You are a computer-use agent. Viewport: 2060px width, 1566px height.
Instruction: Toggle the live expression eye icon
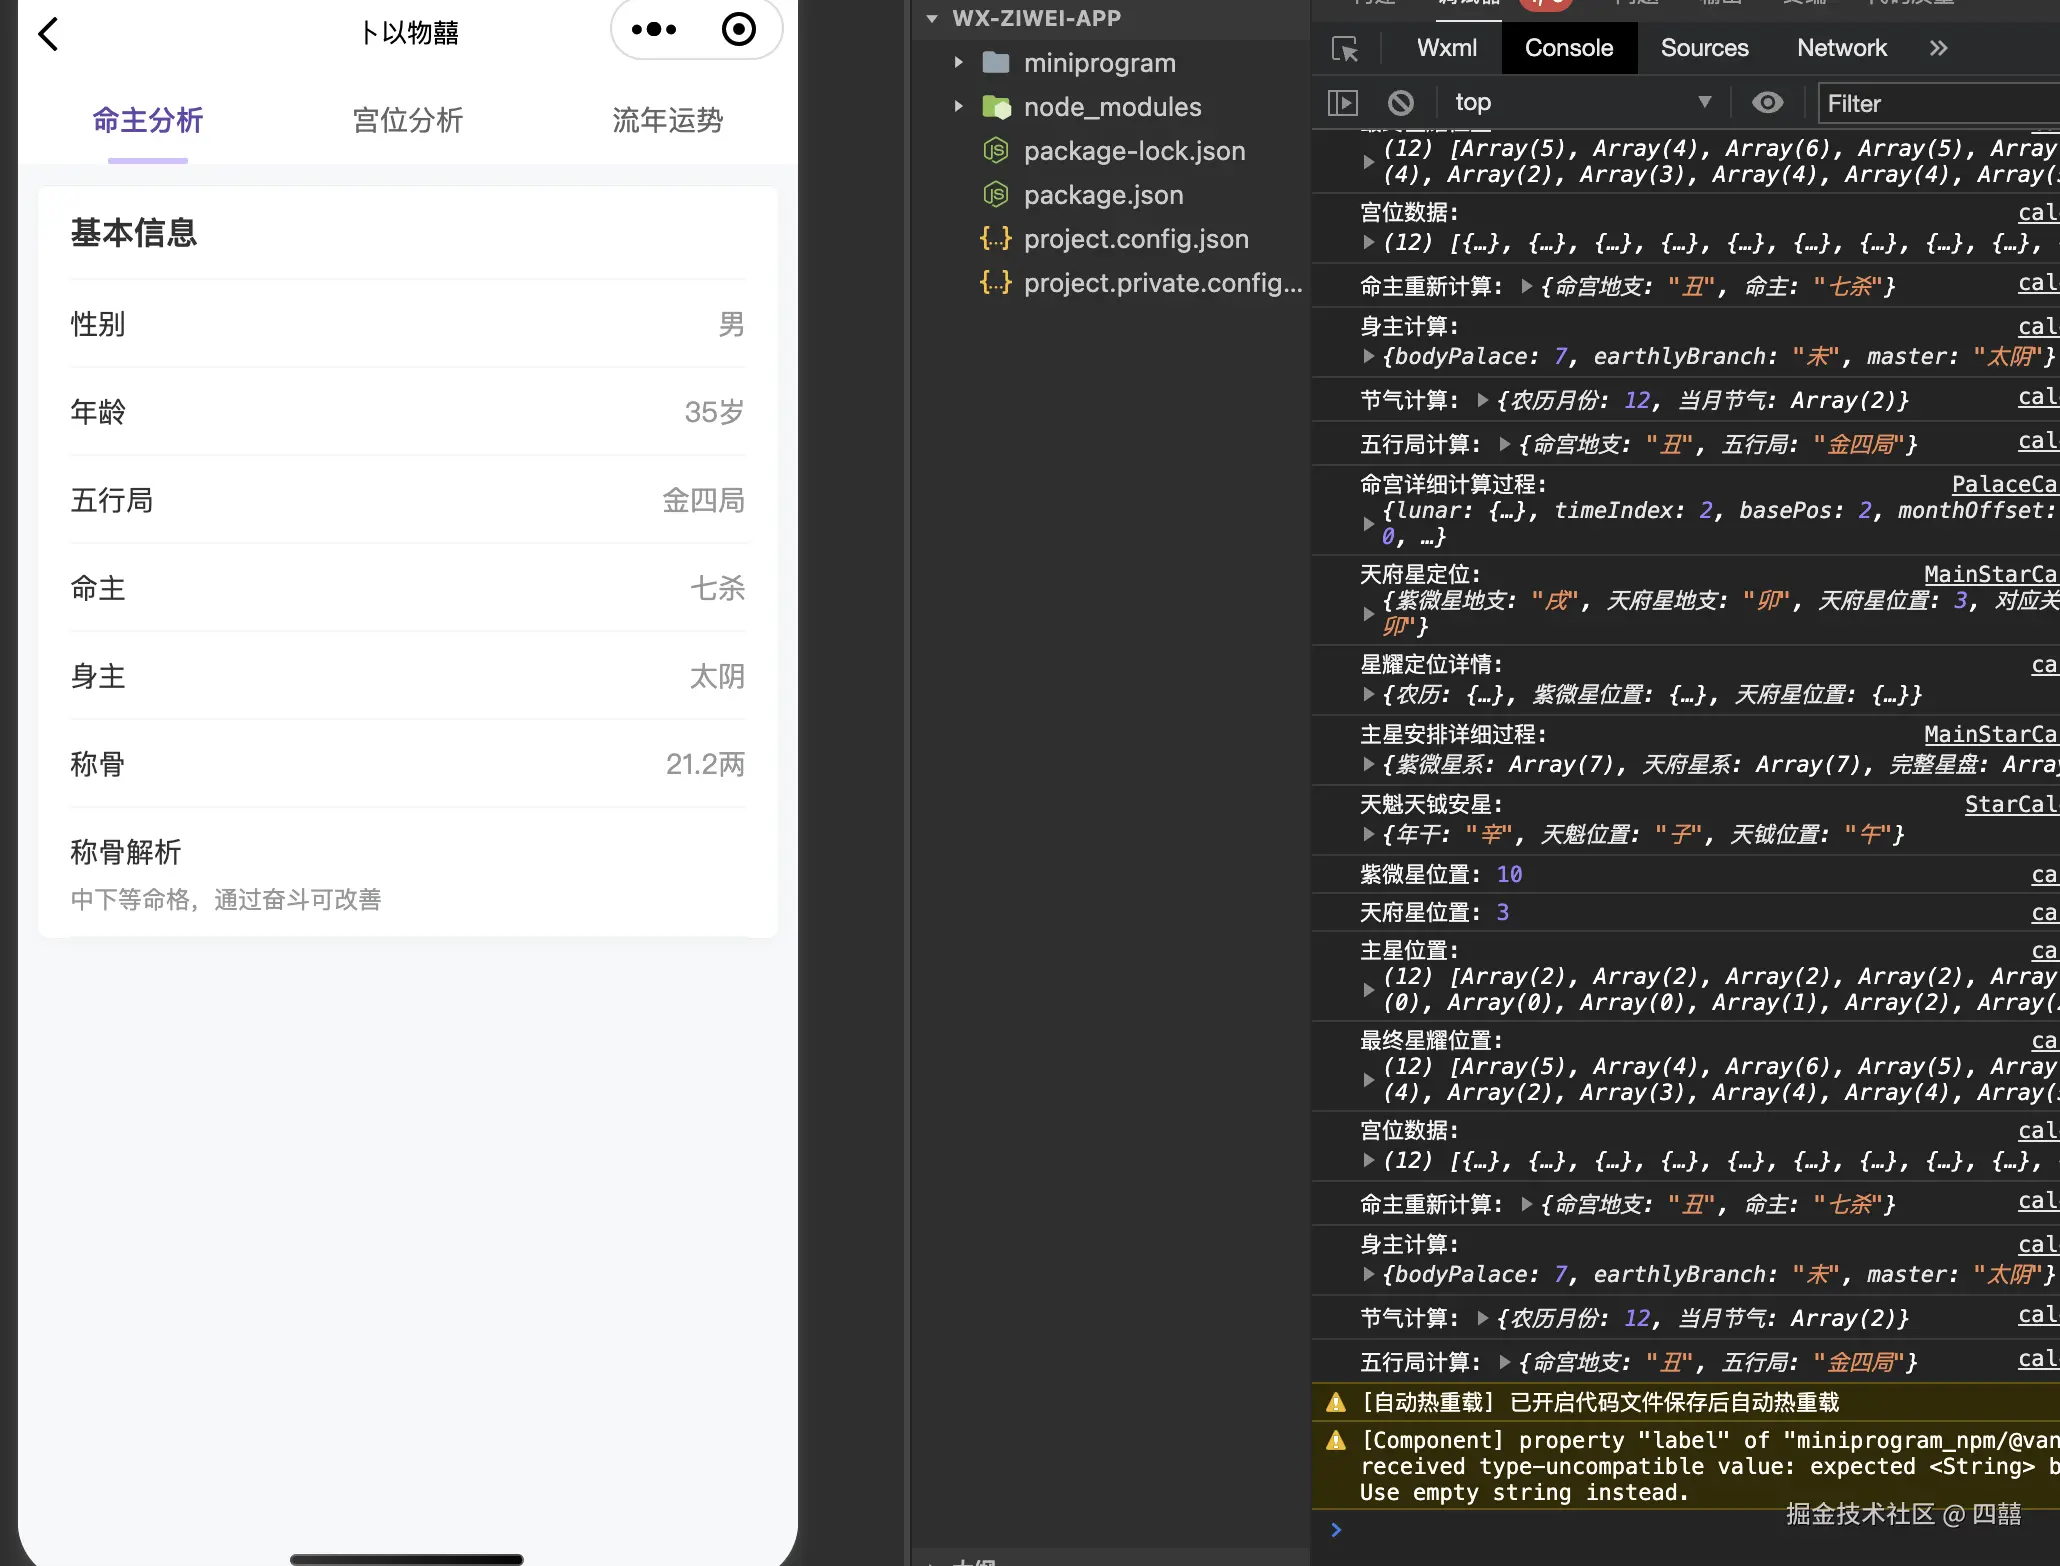tap(1767, 102)
